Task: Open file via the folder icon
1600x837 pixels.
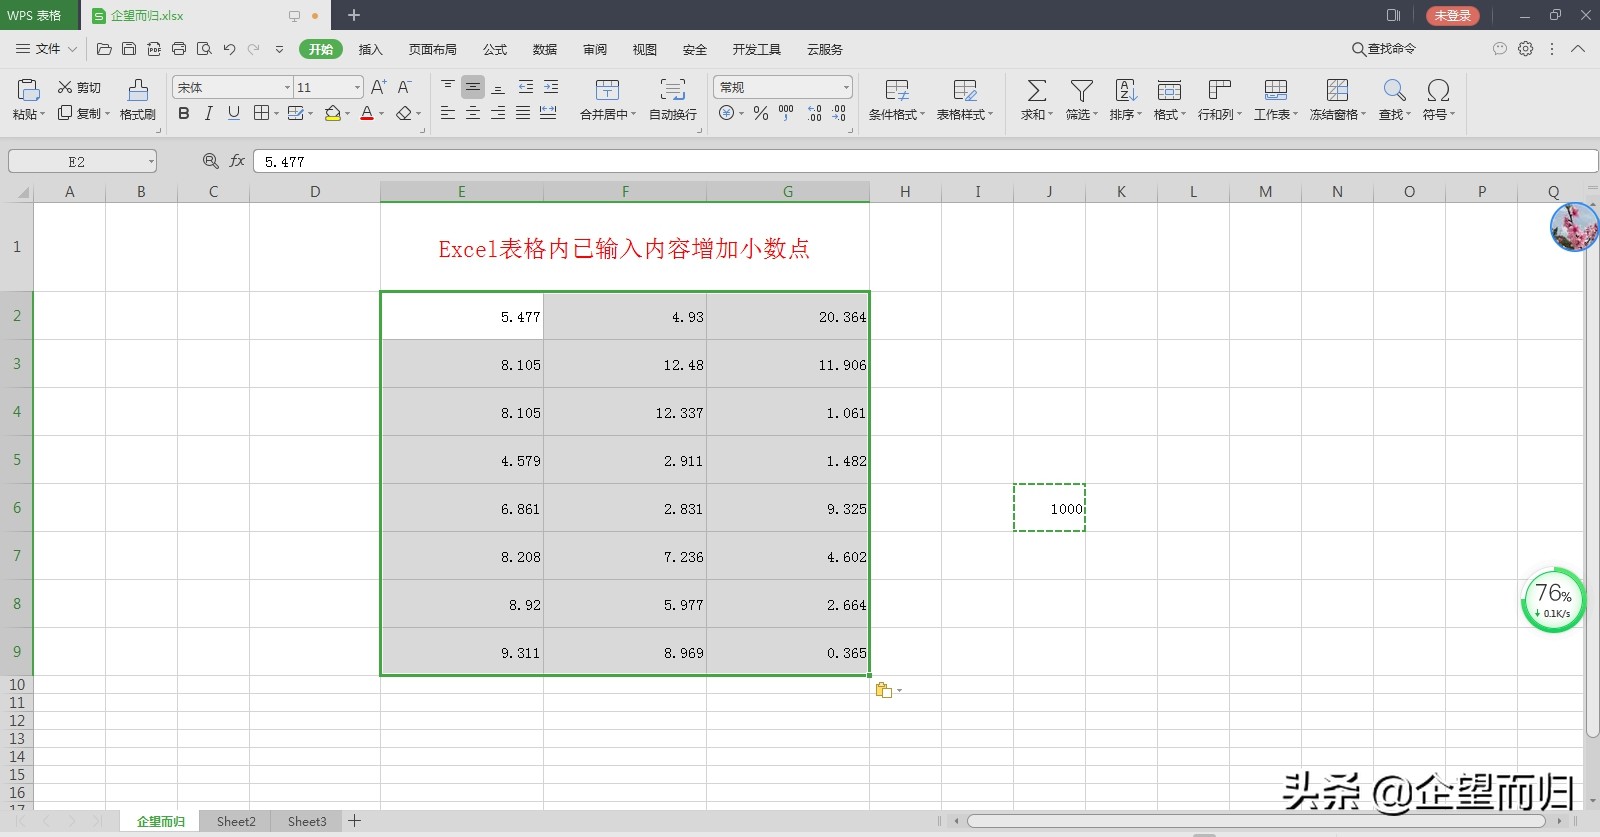Action: pyautogui.click(x=104, y=49)
